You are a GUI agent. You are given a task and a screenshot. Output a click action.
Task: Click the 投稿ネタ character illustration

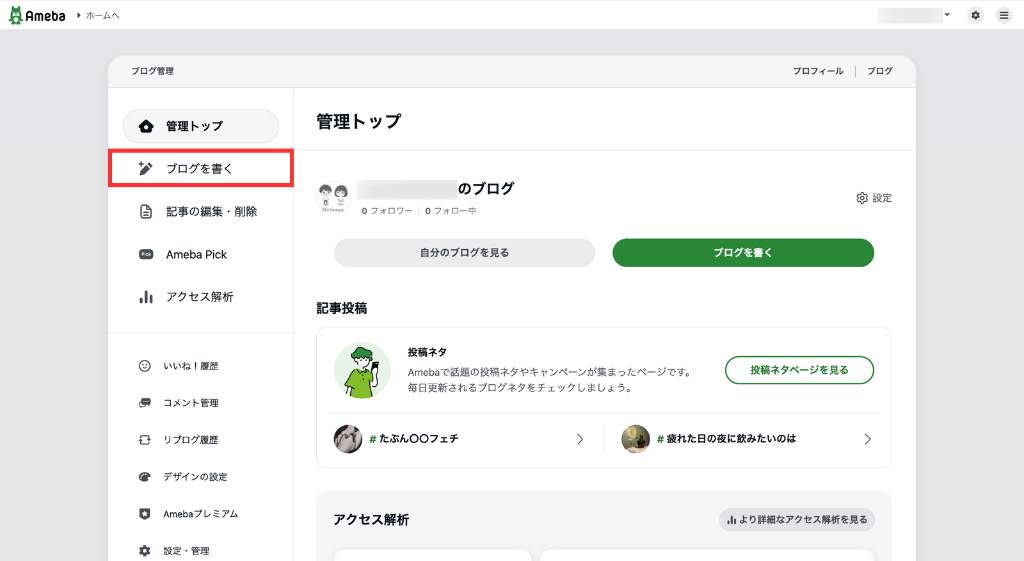pos(362,370)
